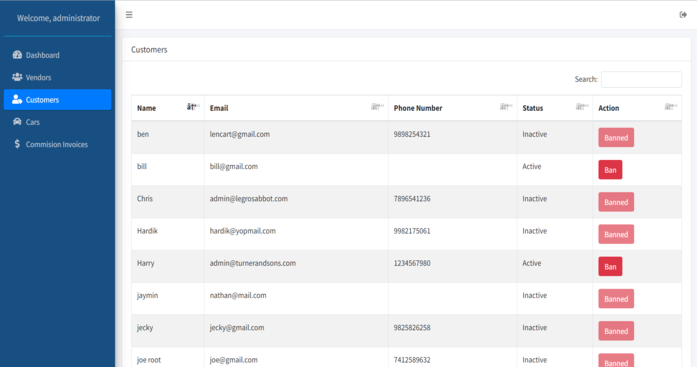Click Banned button for ben
This screenshot has height=367, width=697.
click(616, 138)
